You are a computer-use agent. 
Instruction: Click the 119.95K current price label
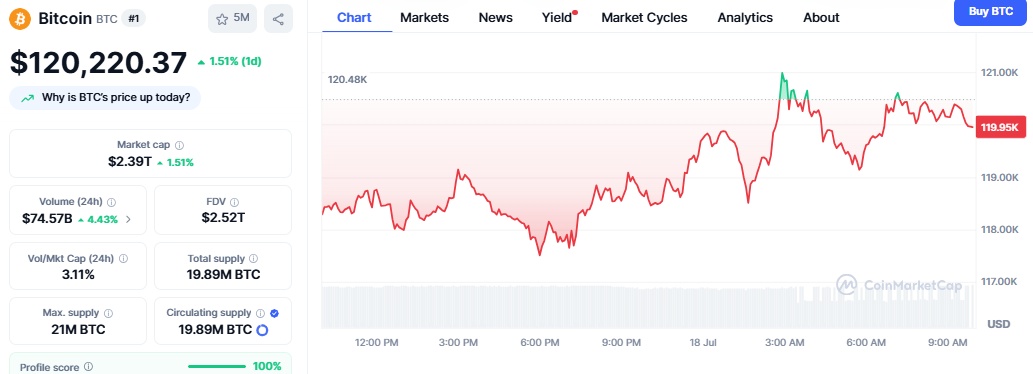point(999,127)
